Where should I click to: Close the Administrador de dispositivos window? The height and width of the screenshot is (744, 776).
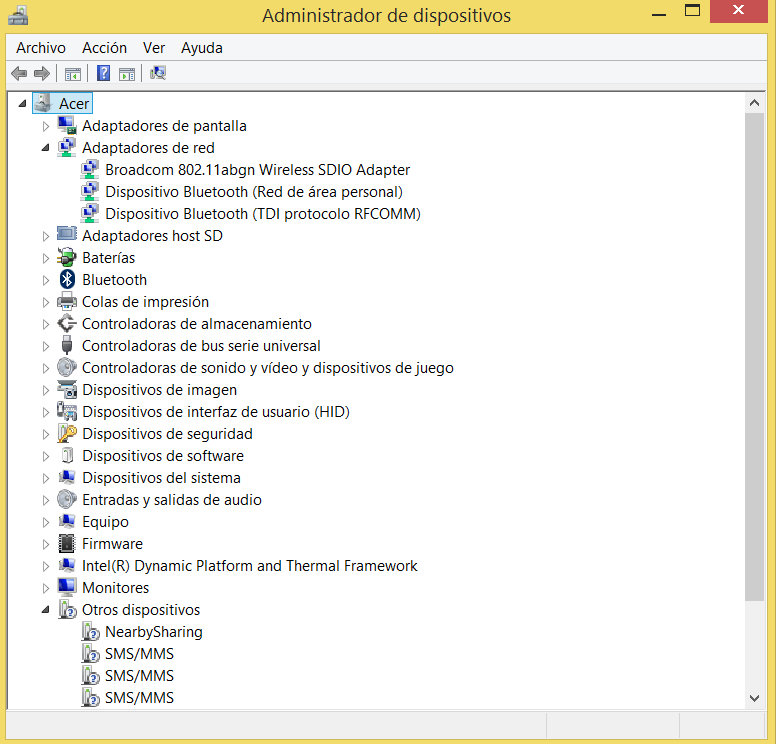738,10
